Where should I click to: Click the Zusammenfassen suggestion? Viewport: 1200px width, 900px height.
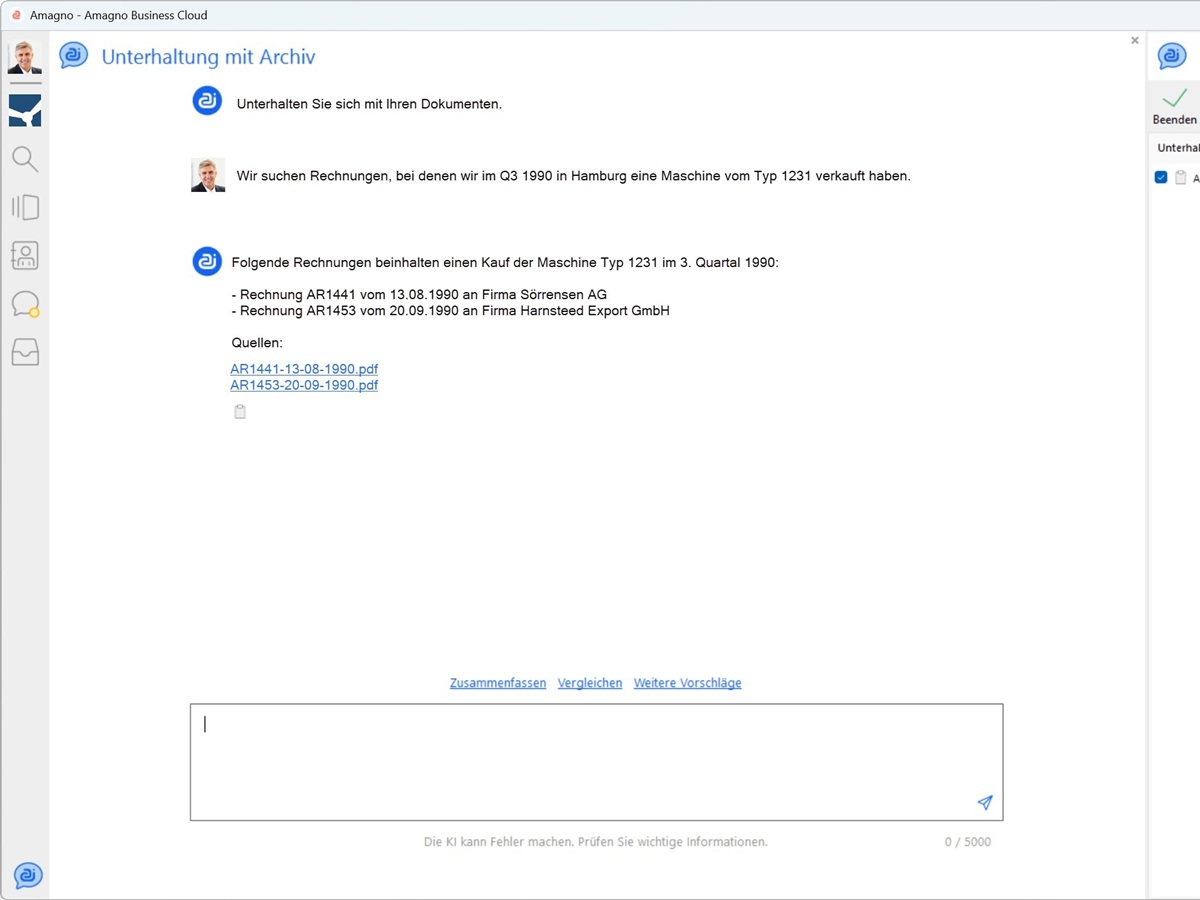click(498, 683)
